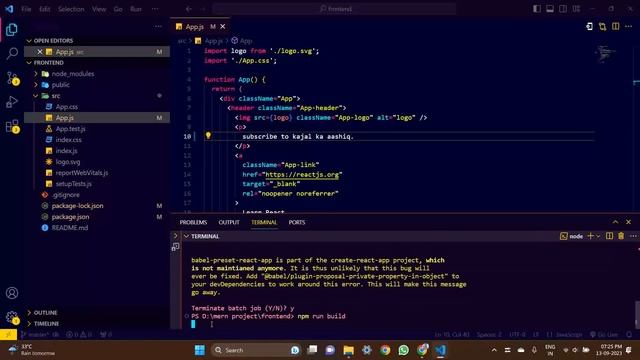Follow the https://reactjs.org link in code
The image size is (640, 360).
(302, 174)
